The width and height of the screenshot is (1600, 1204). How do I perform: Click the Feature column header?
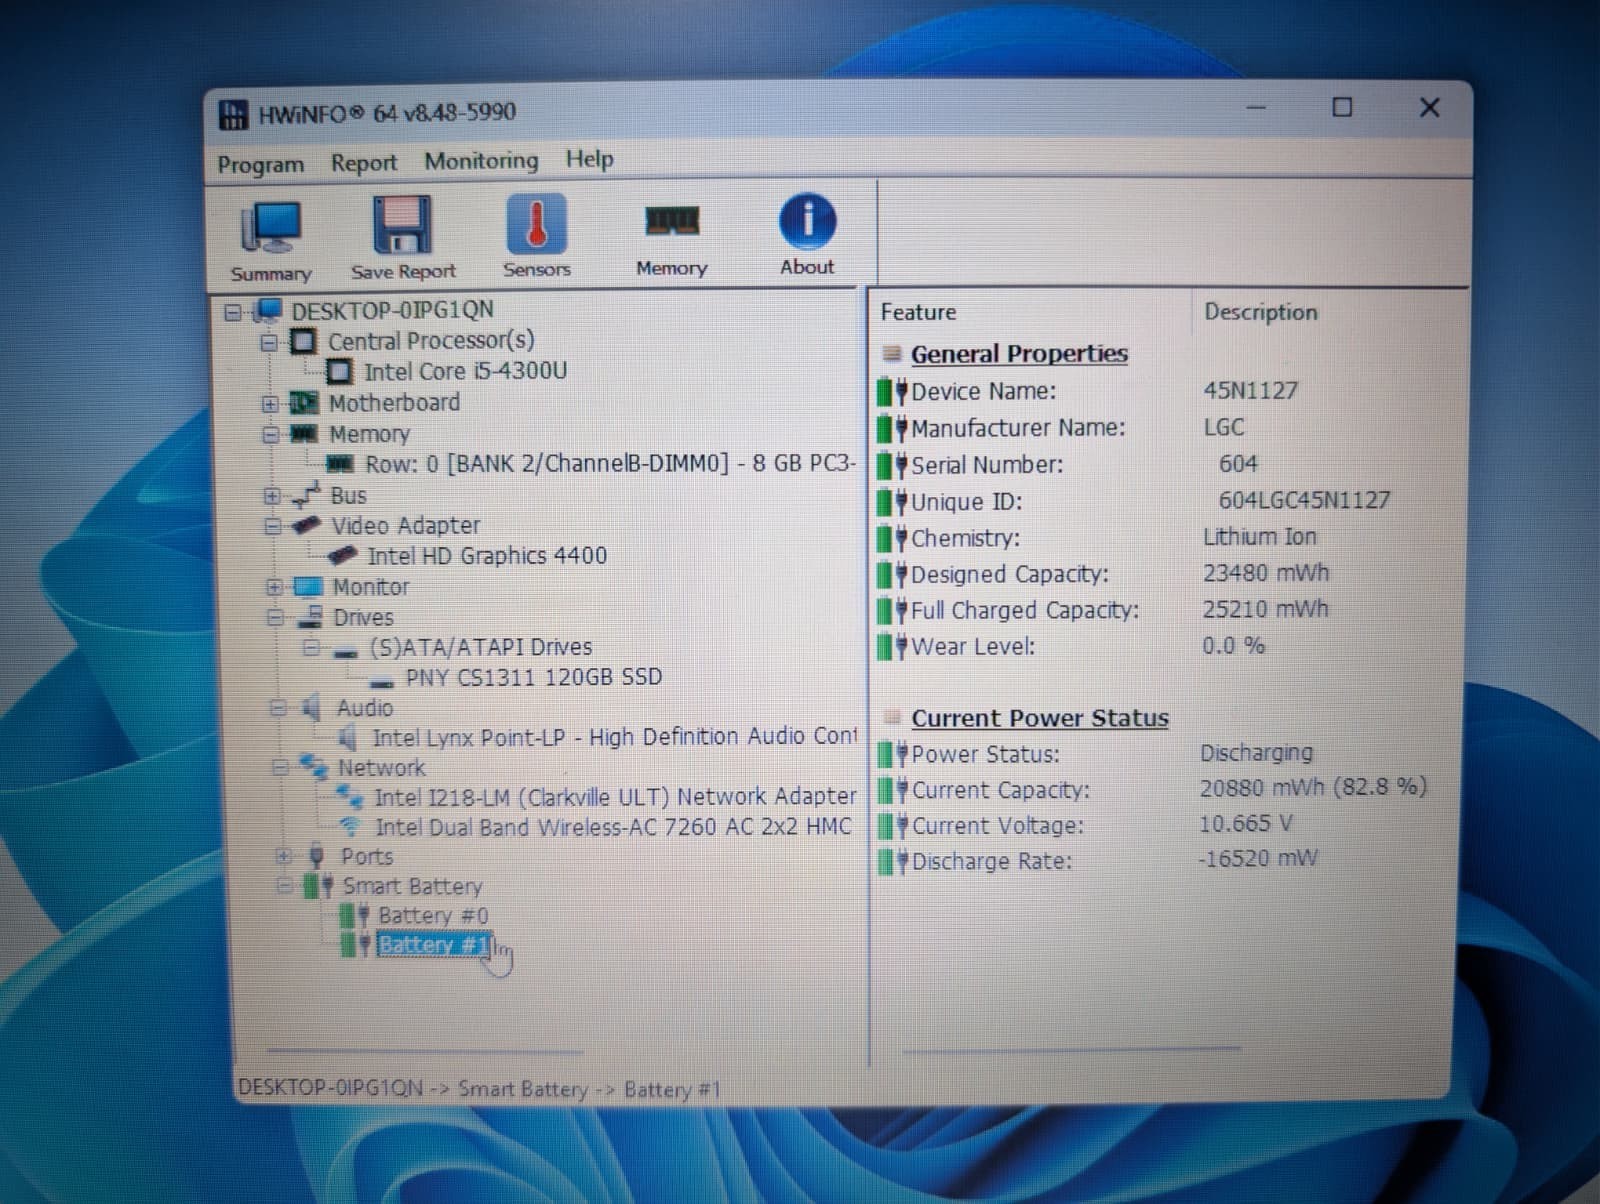[918, 313]
